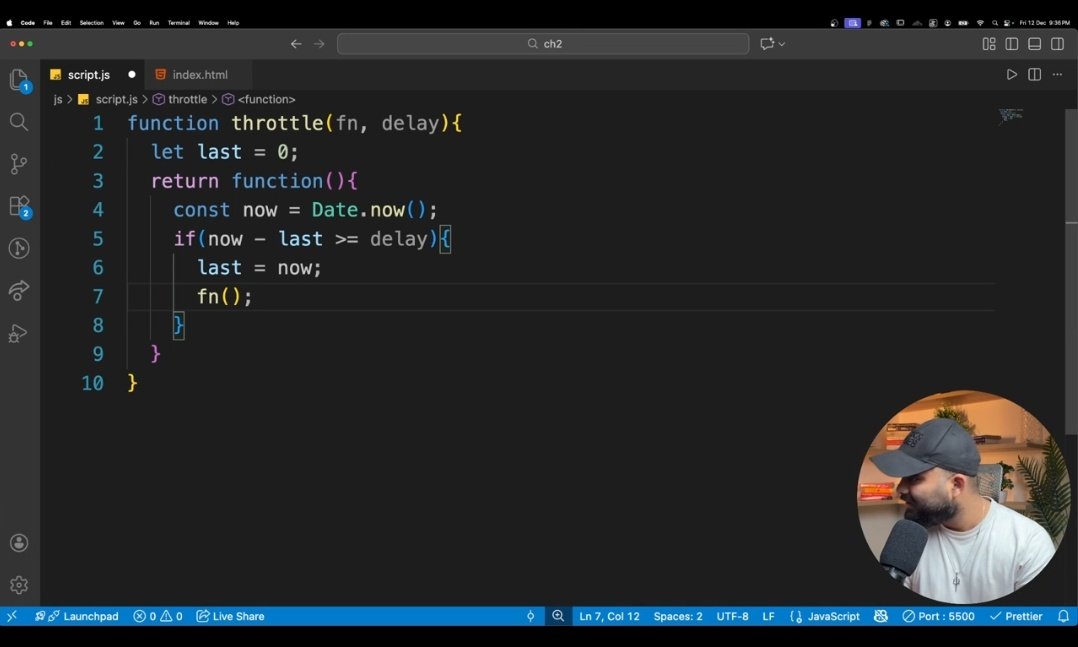
Task: Open the script.js breadcrumb
Action: [x=109, y=99]
